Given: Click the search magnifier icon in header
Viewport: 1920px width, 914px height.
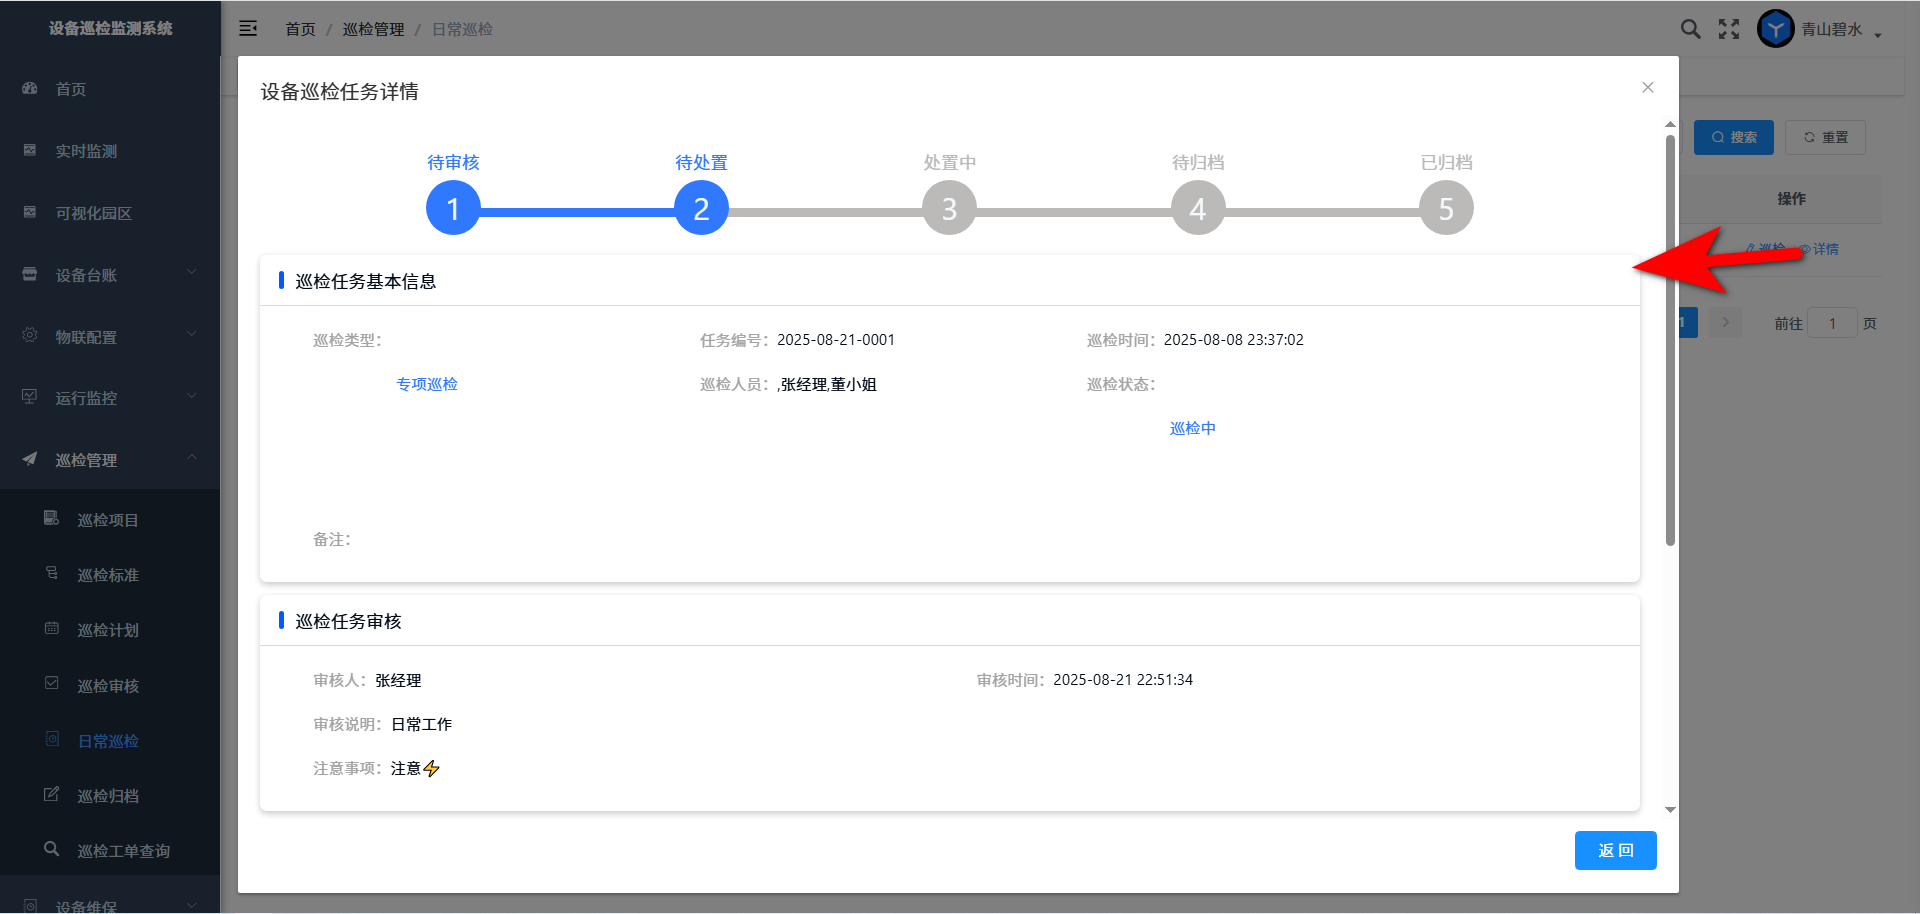Looking at the screenshot, I should coord(1690,29).
